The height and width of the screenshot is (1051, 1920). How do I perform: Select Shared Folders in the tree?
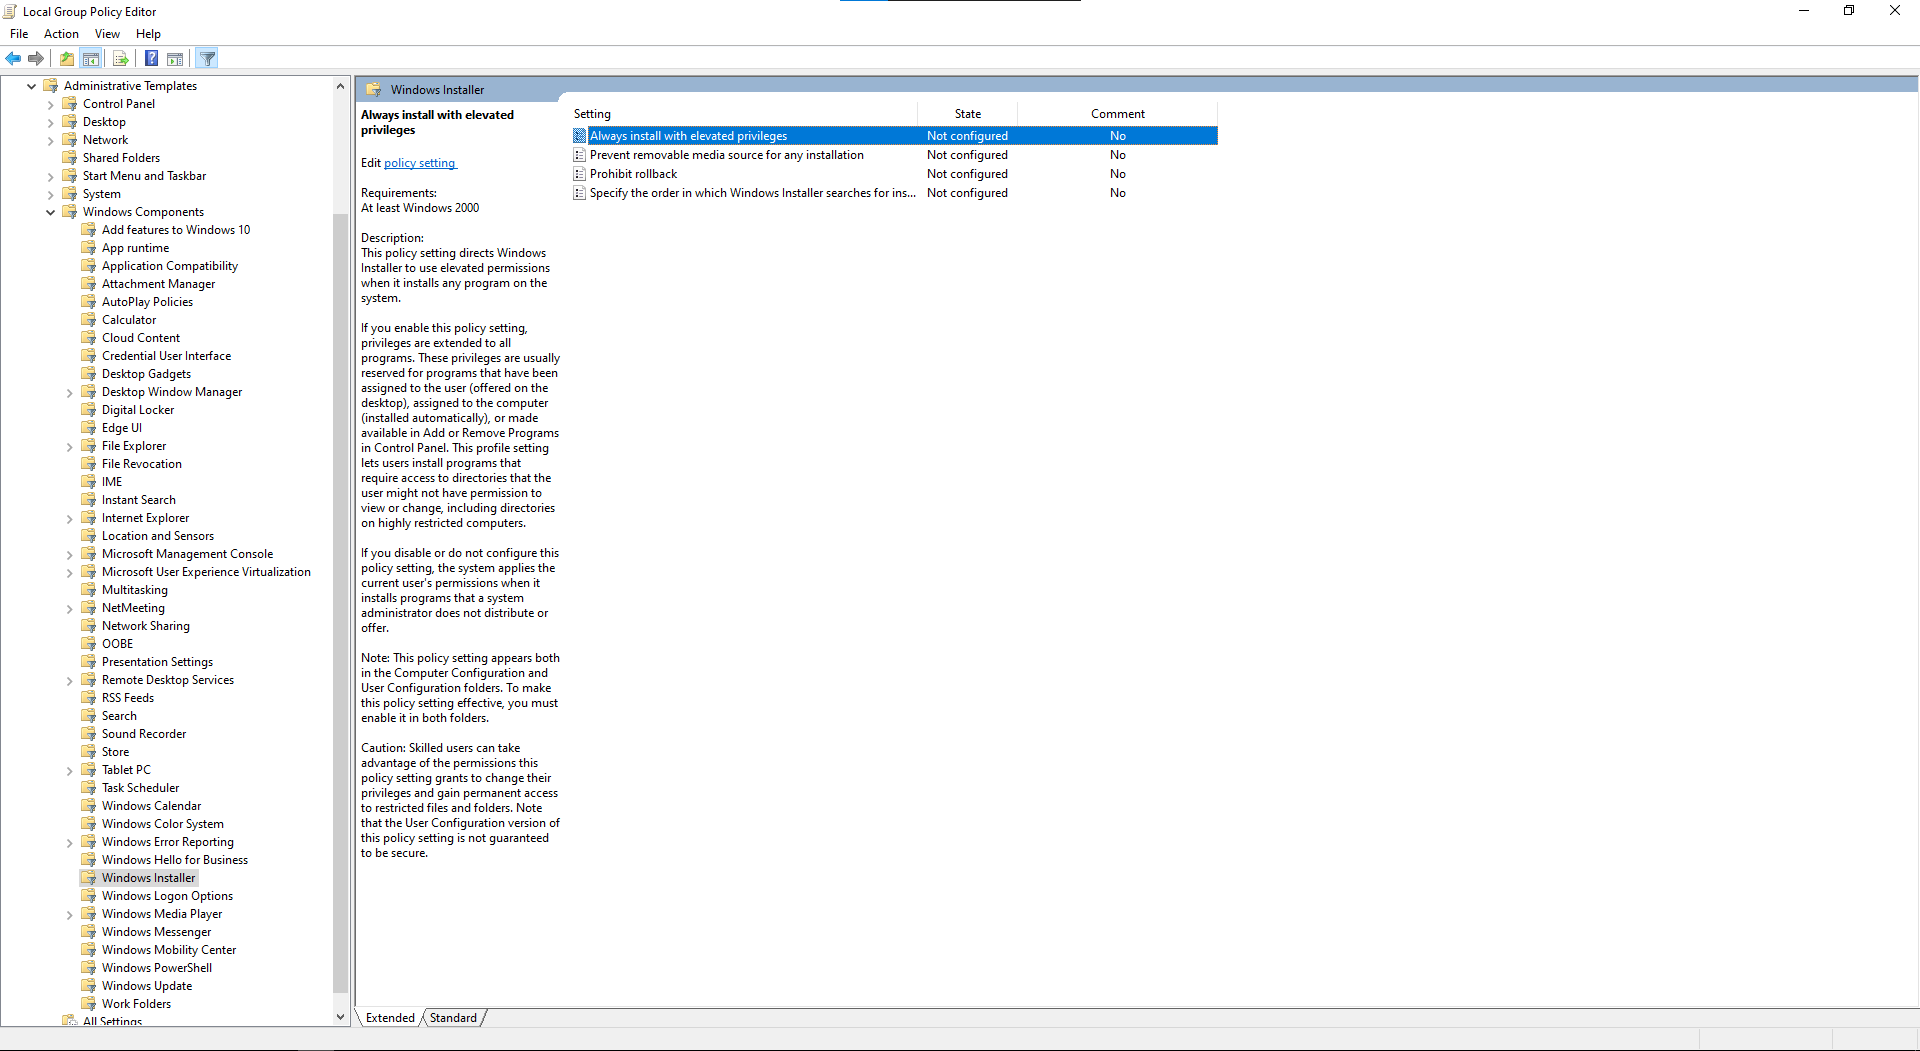[x=121, y=158]
